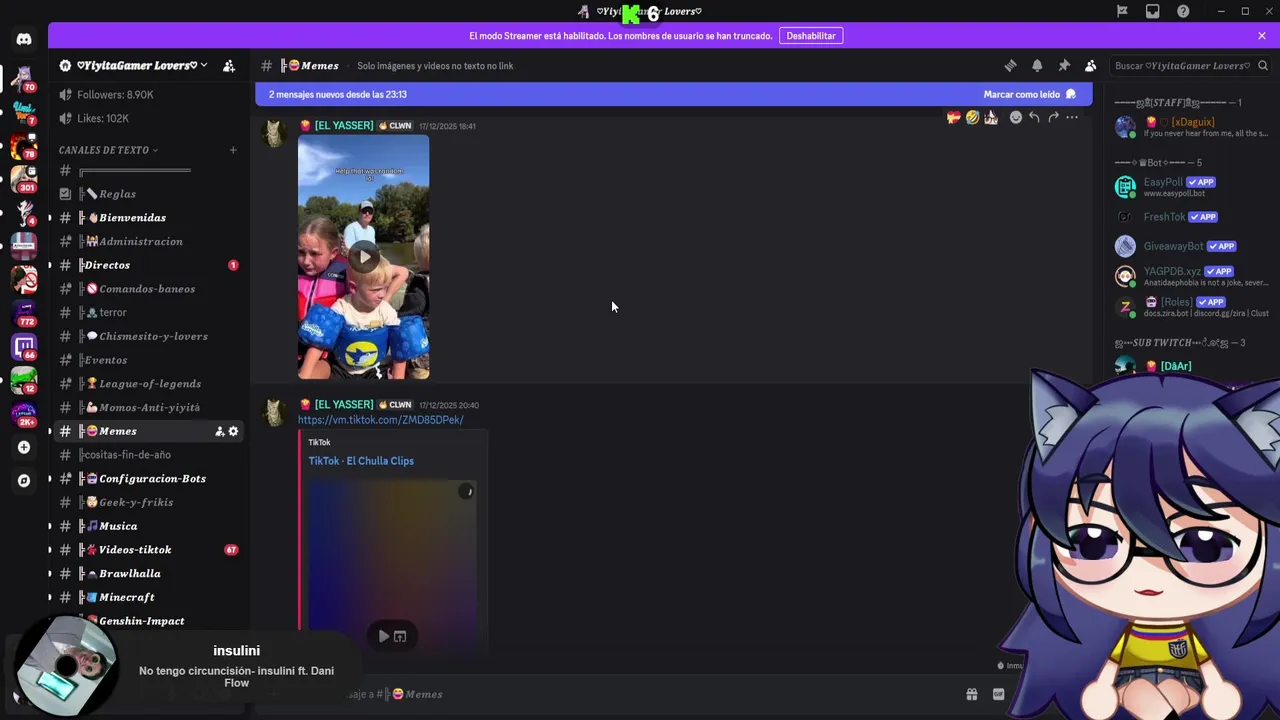
Task: Open the GIF picker icon
Action: (x=998, y=694)
